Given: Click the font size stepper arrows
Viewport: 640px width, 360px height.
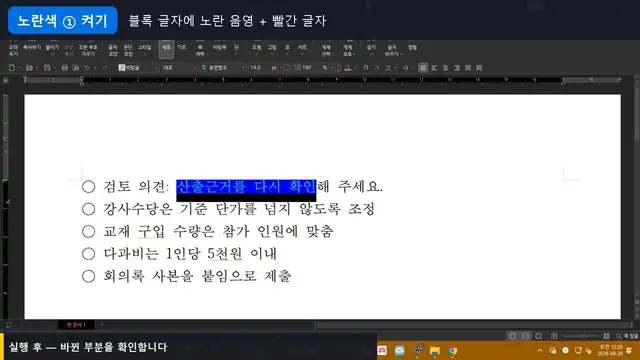Looking at the screenshot, I should (x=287, y=68).
